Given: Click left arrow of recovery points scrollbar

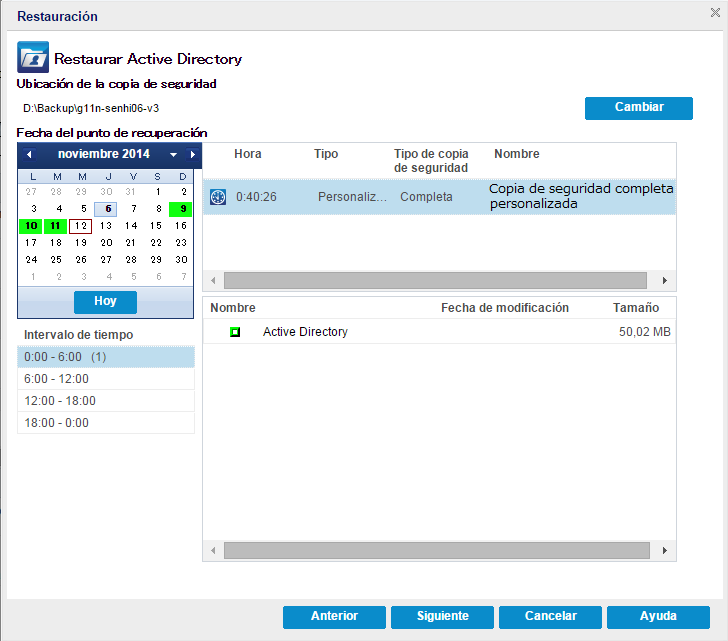Looking at the screenshot, I should click(x=213, y=280).
